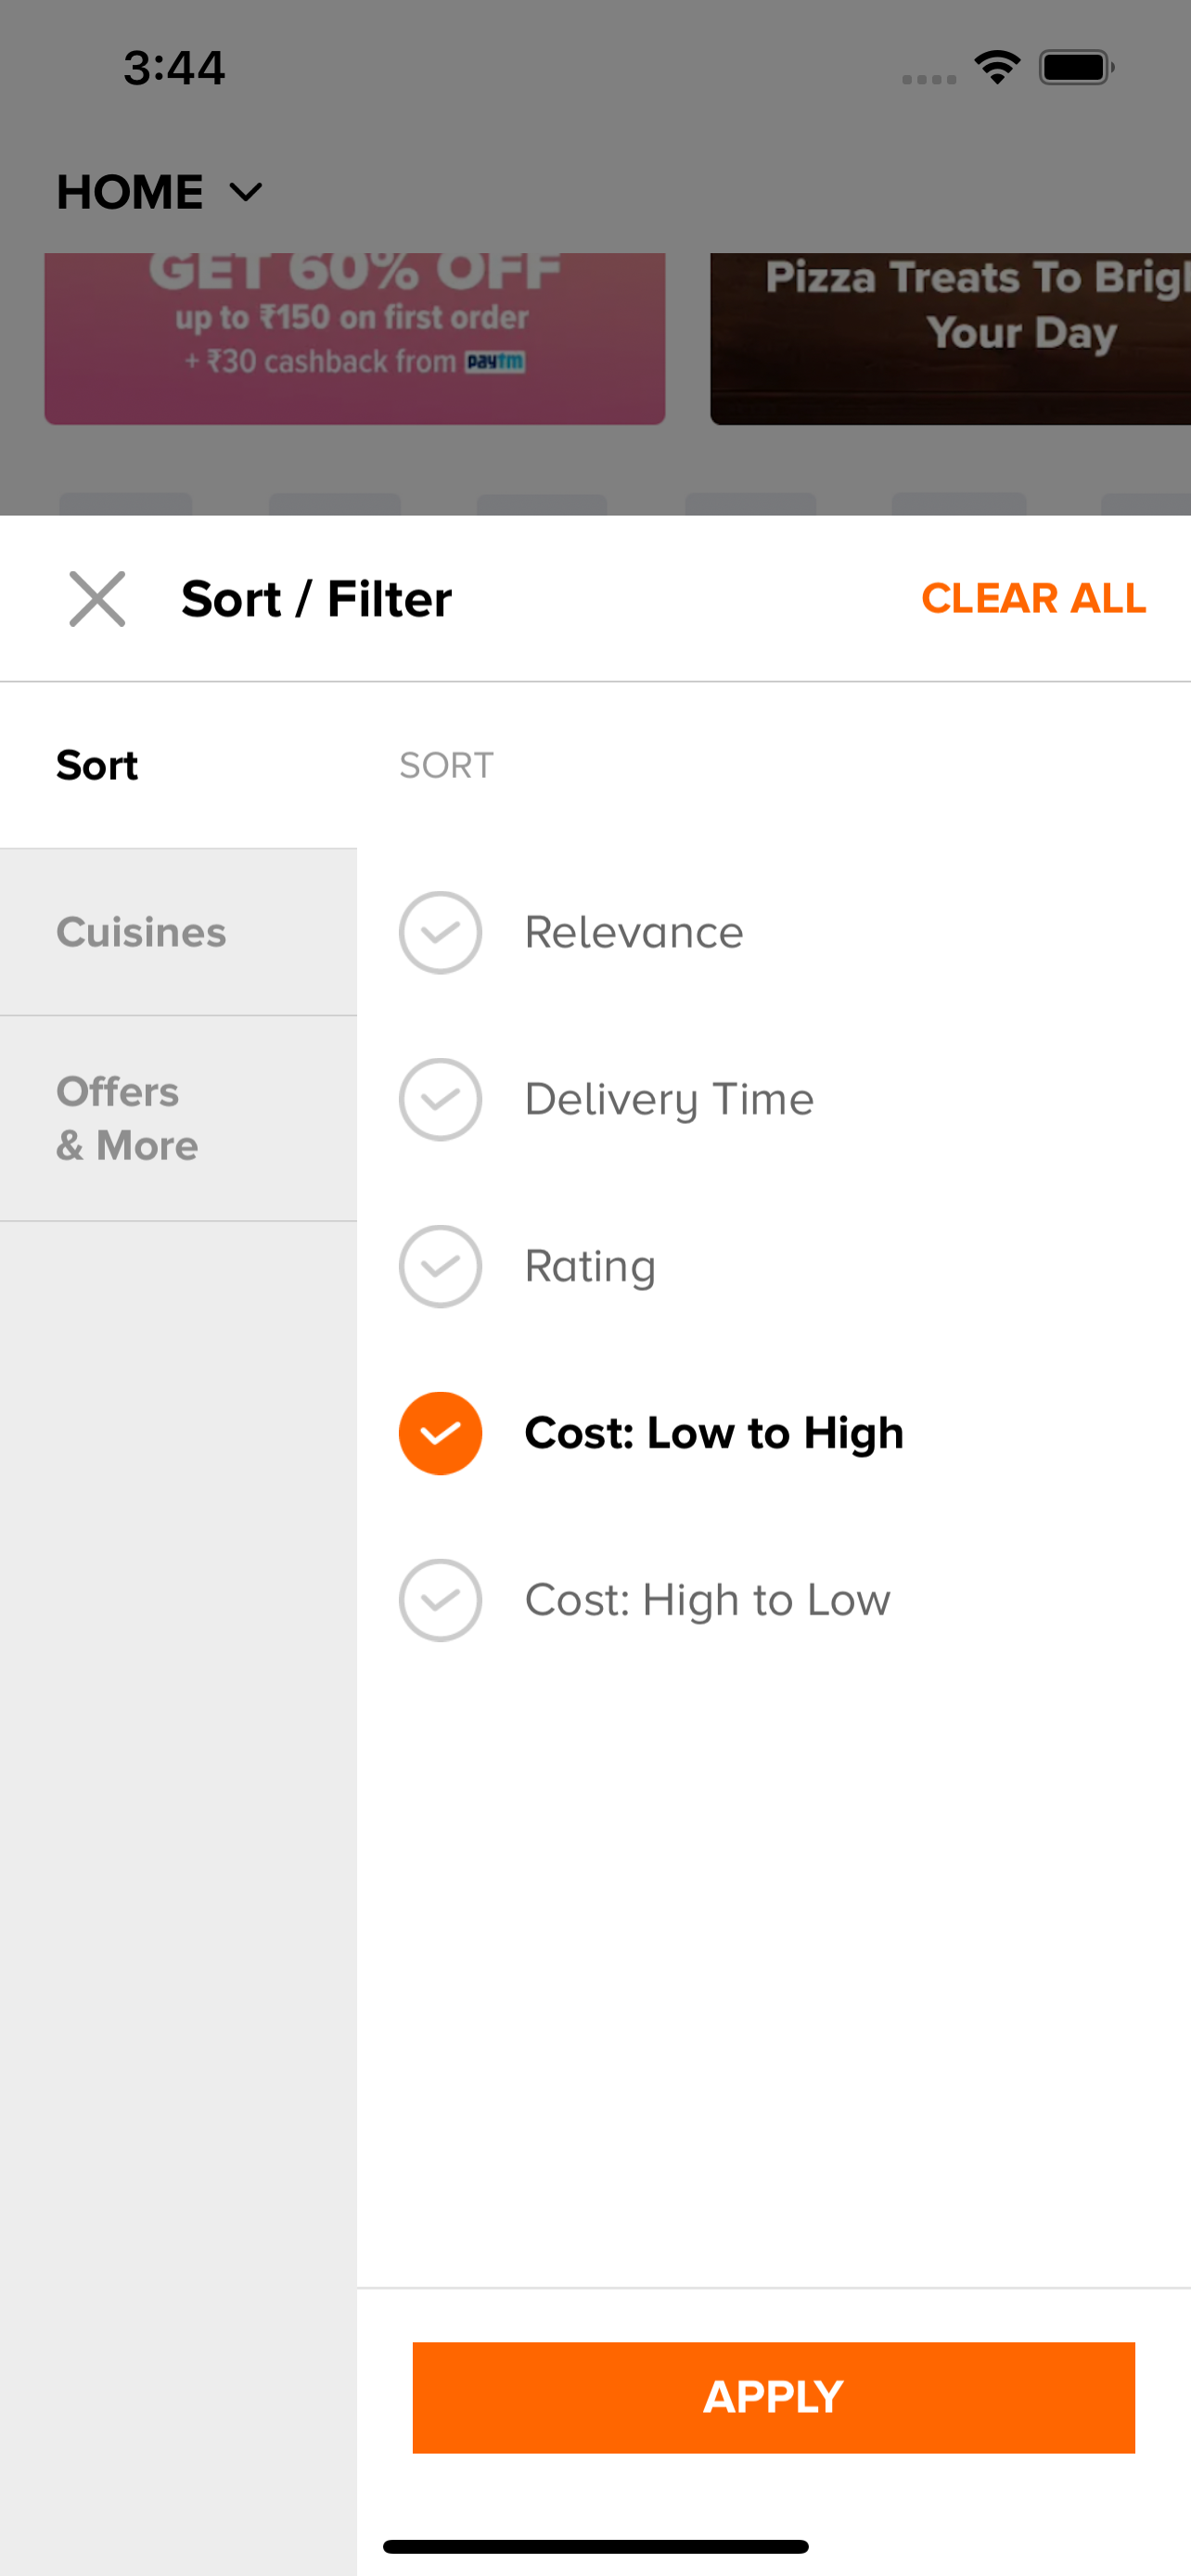The height and width of the screenshot is (2576, 1191).
Task: Open the Cuisines filter tab
Action: tap(141, 932)
